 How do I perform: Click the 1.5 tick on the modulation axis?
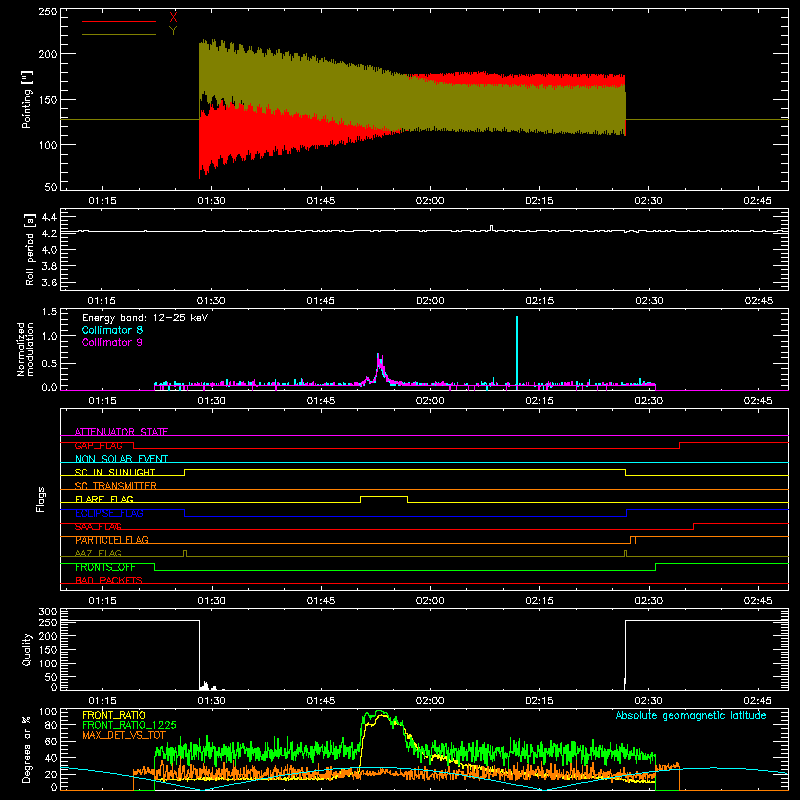49,312
